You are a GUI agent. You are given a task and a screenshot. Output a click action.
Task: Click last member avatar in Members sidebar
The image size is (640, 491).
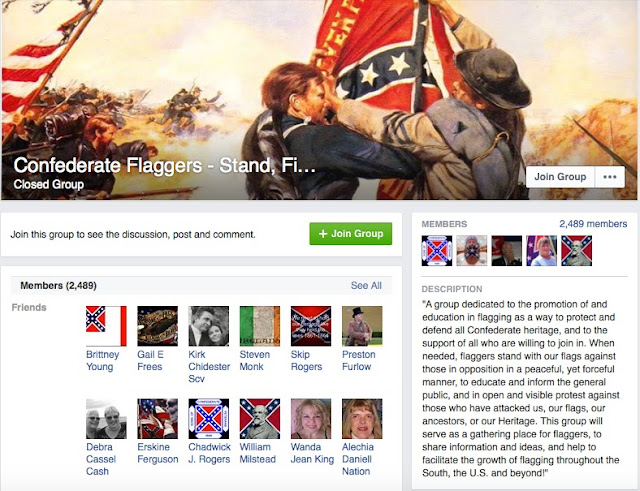coord(576,251)
